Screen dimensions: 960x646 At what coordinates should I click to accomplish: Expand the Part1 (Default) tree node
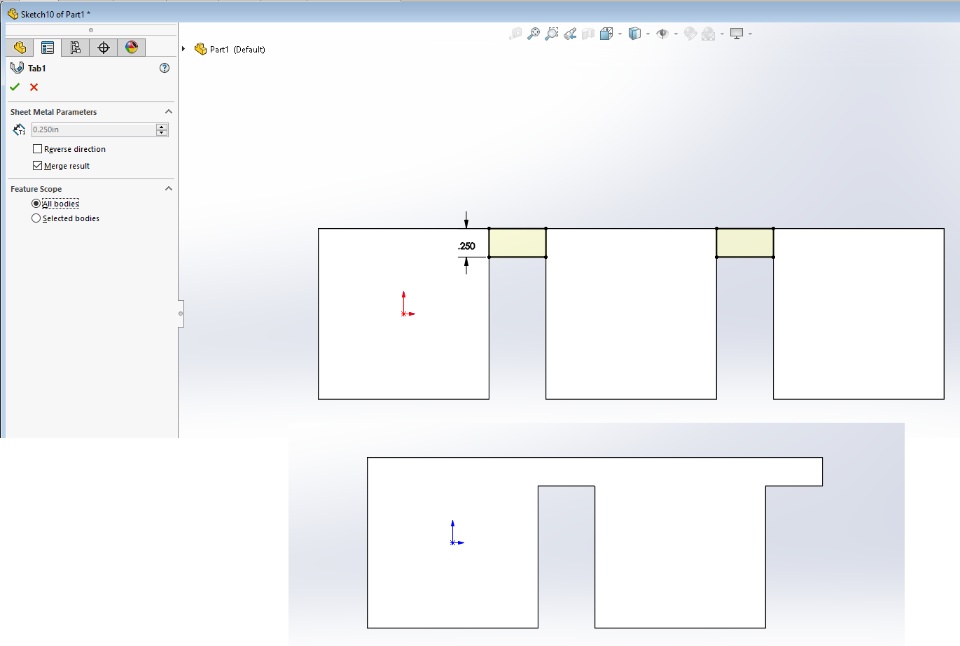click(x=183, y=48)
